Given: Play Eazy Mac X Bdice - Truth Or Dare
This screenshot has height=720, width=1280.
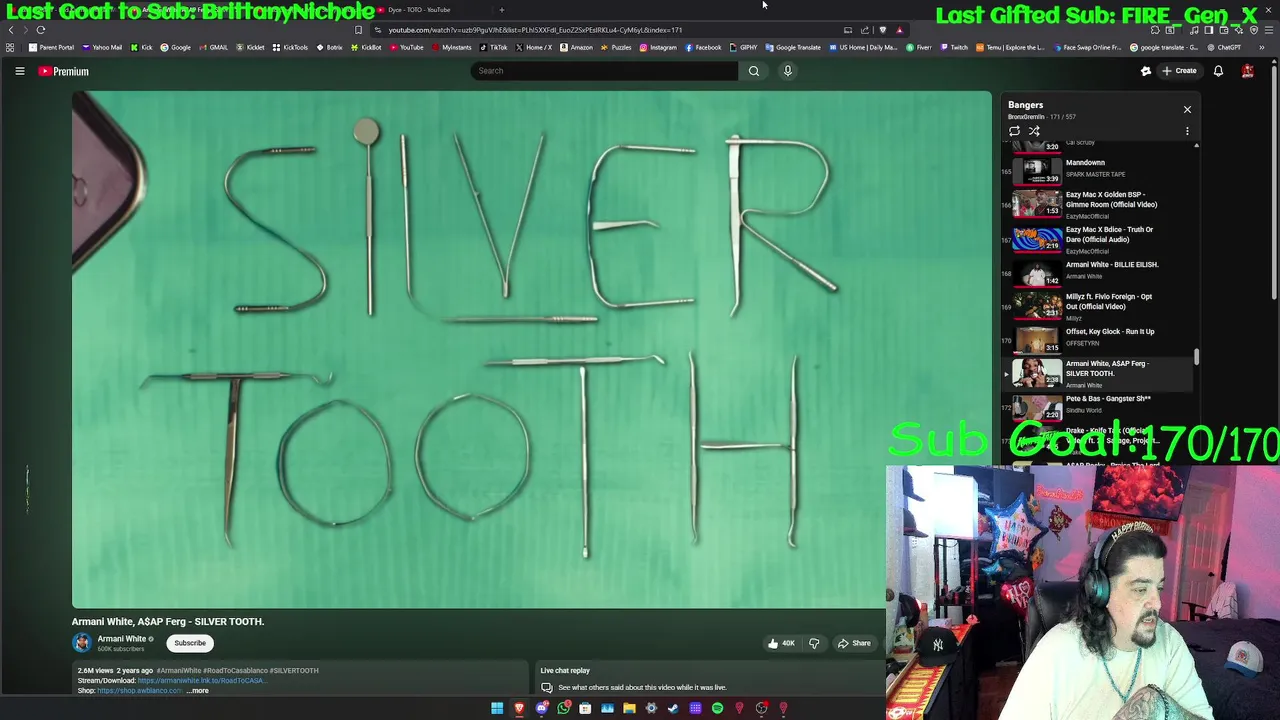Looking at the screenshot, I should pos(1098,238).
